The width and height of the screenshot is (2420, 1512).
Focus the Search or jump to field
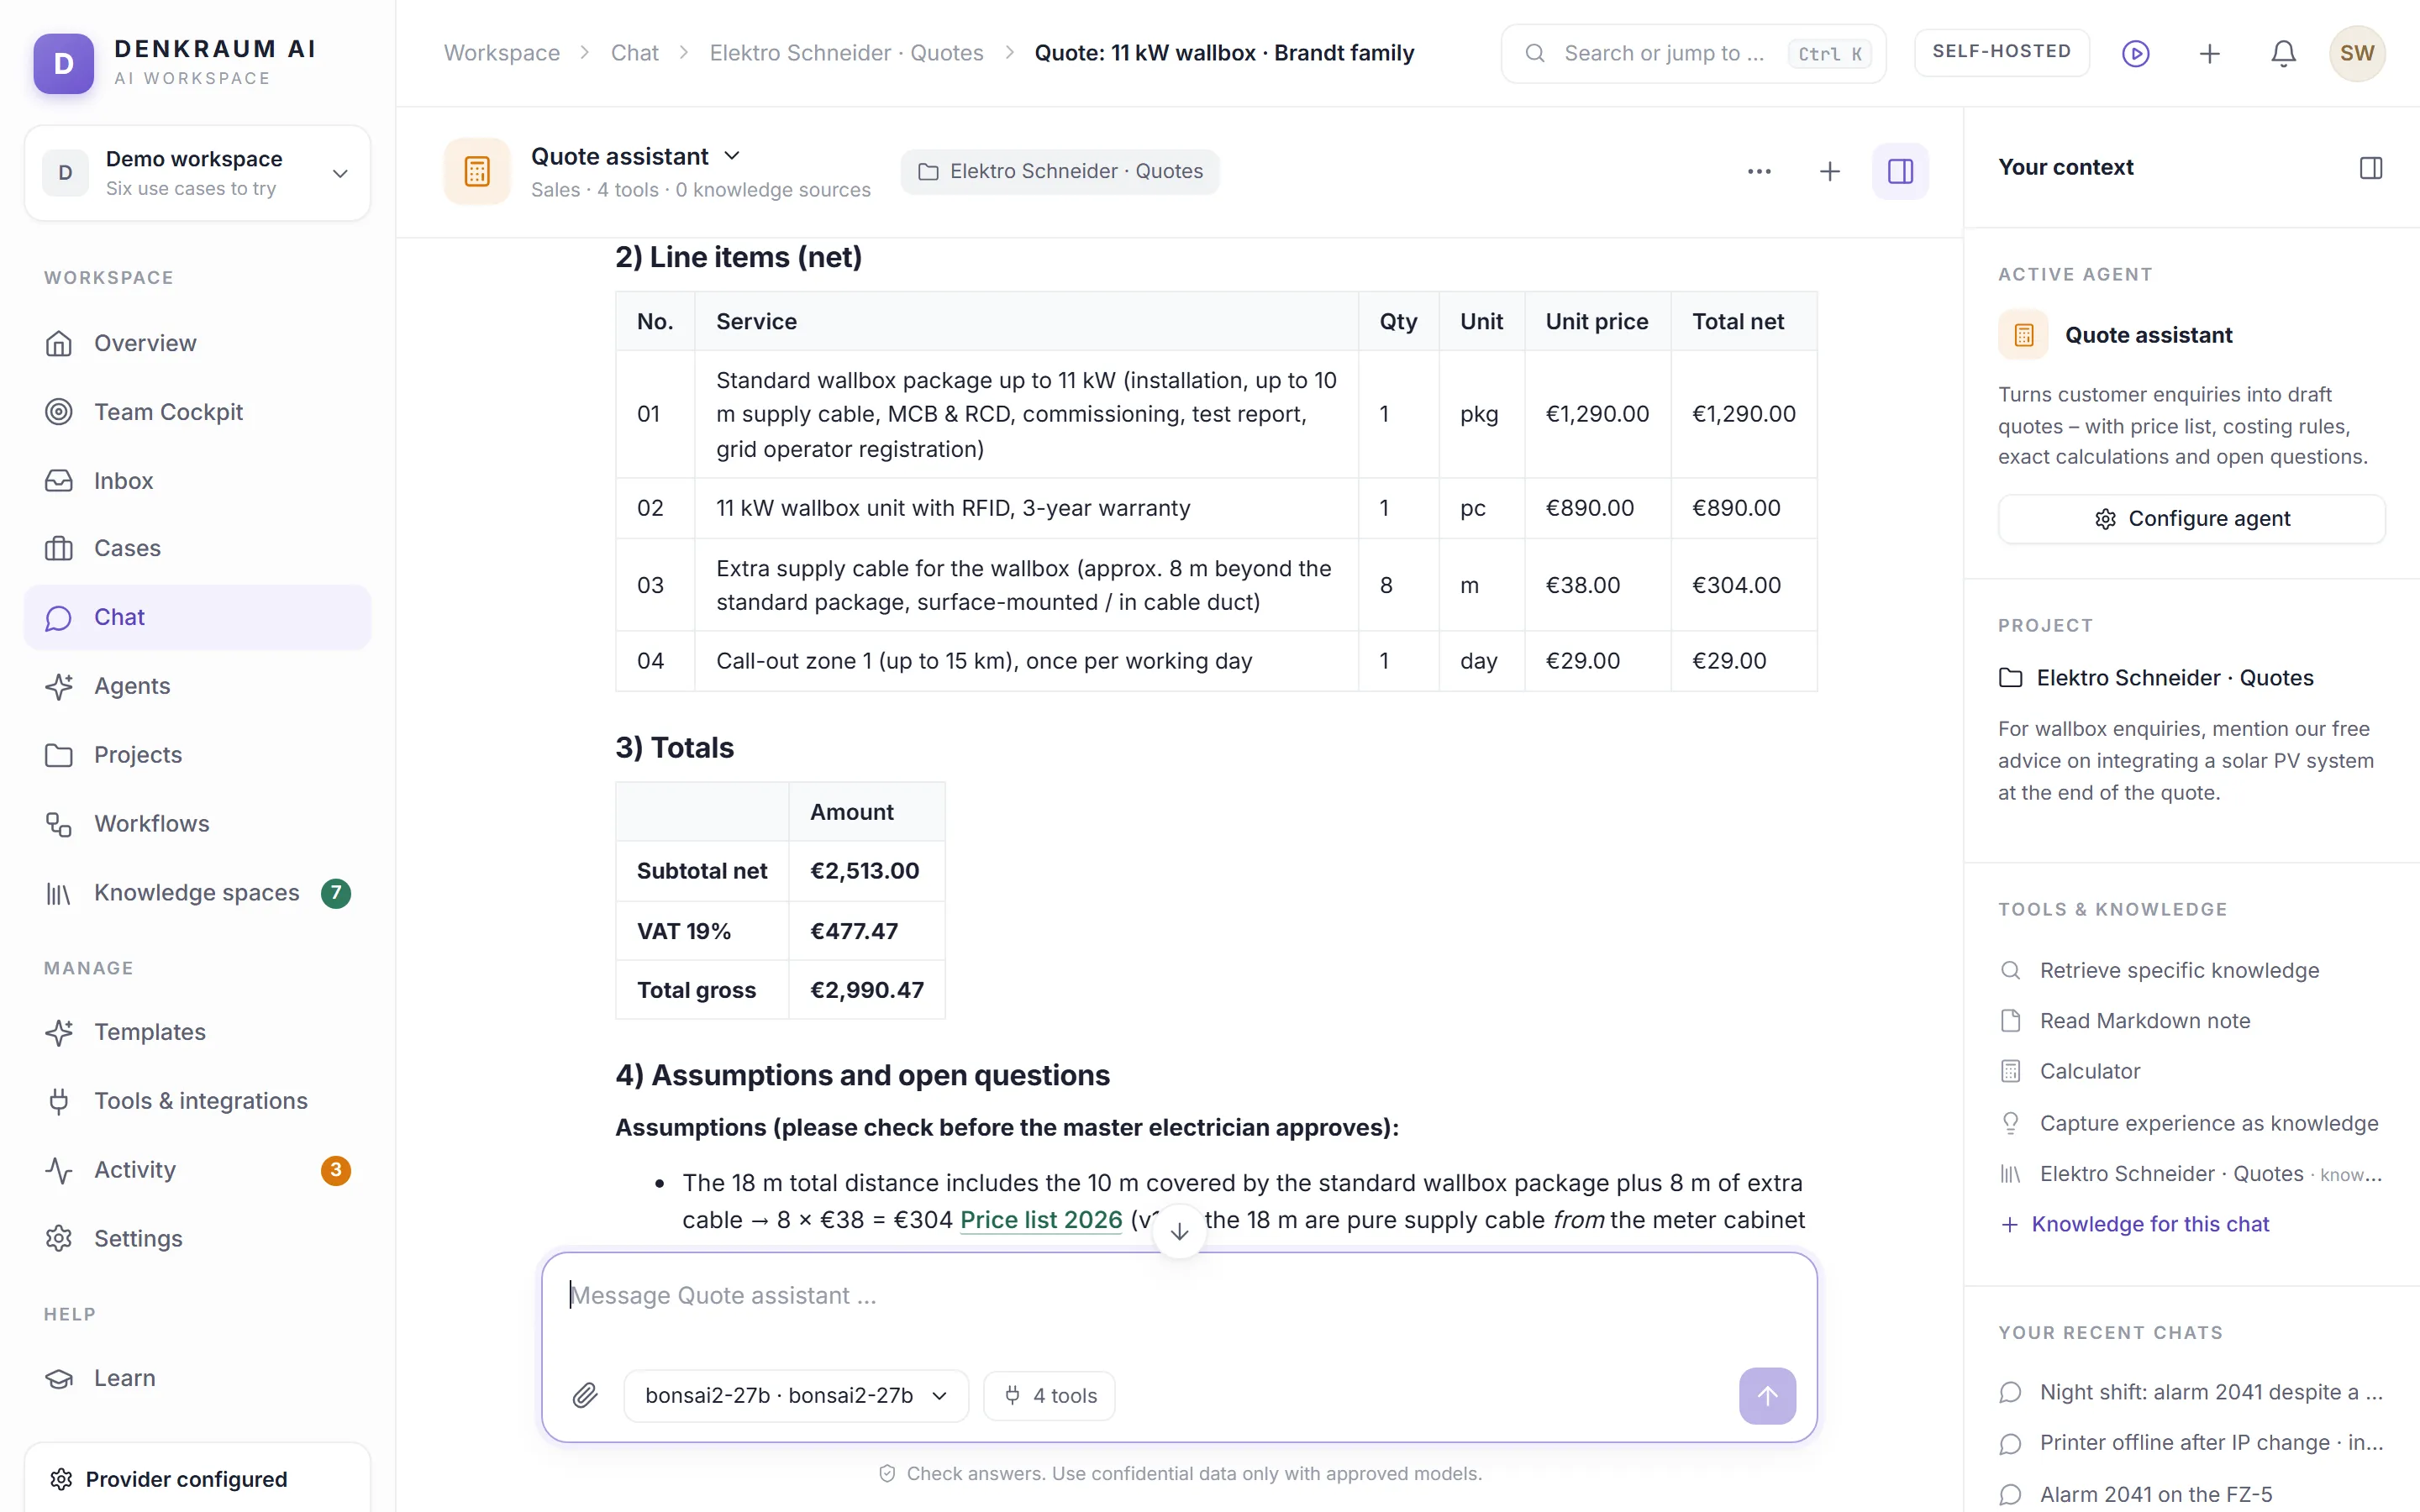[1693, 53]
